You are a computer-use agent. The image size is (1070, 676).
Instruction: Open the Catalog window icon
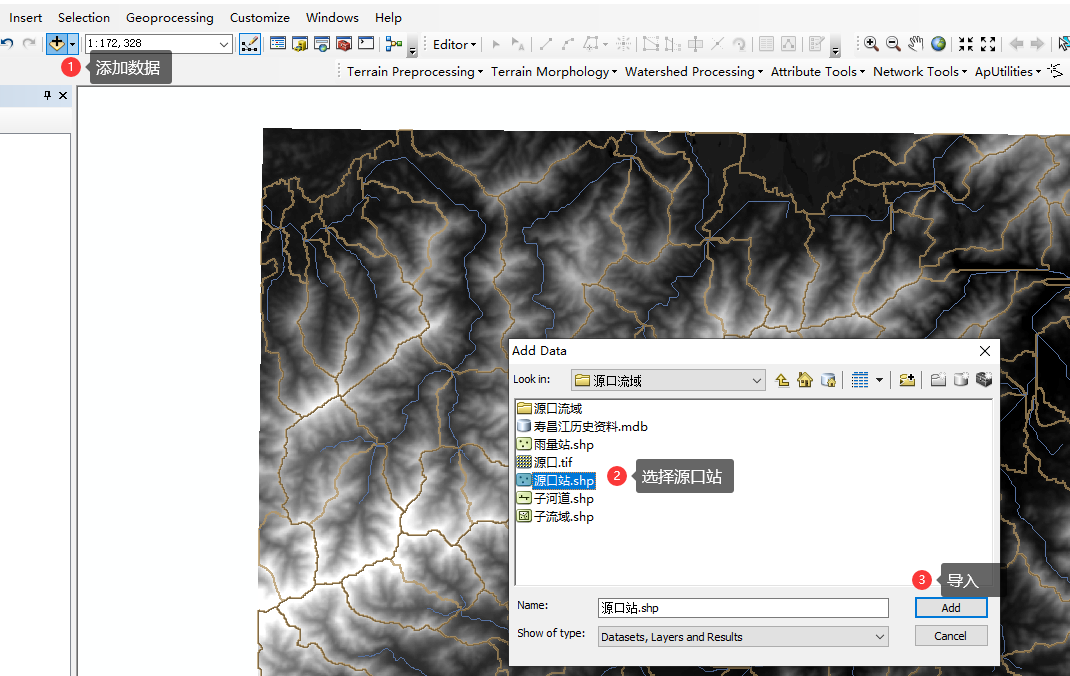tap(300, 44)
